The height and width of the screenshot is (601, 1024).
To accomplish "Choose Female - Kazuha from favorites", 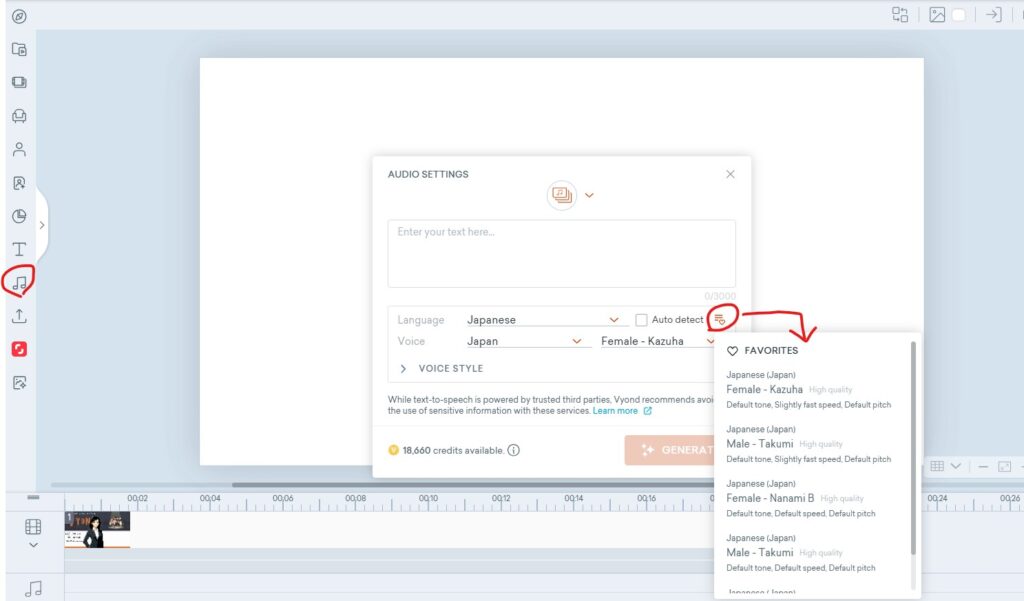I will [x=764, y=389].
